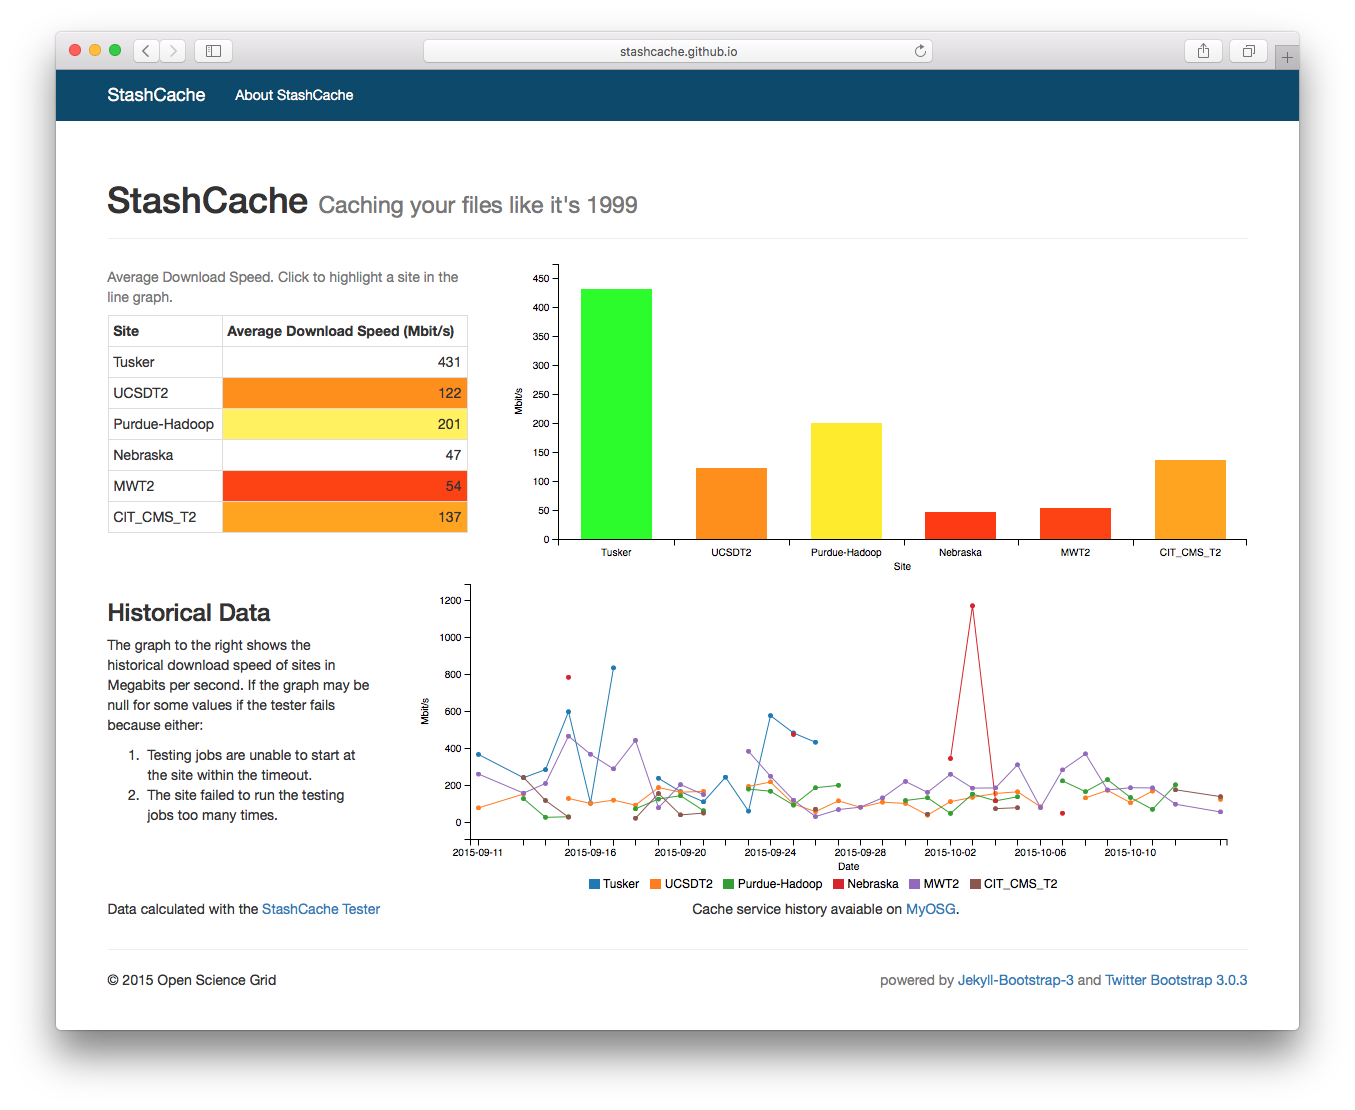Click the orange CIT_CMS_T2 bar

(1190, 499)
